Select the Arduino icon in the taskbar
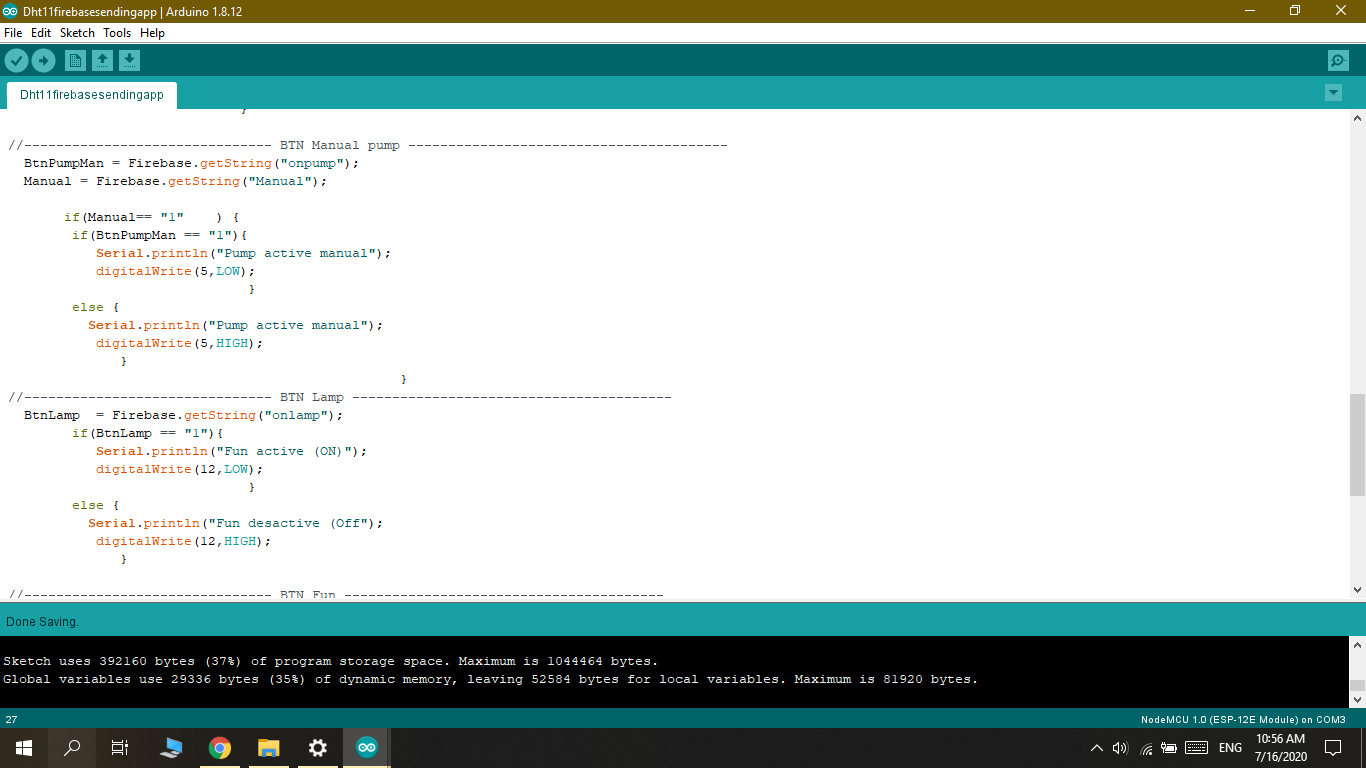Viewport: 1366px width, 768px height. click(366, 747)
